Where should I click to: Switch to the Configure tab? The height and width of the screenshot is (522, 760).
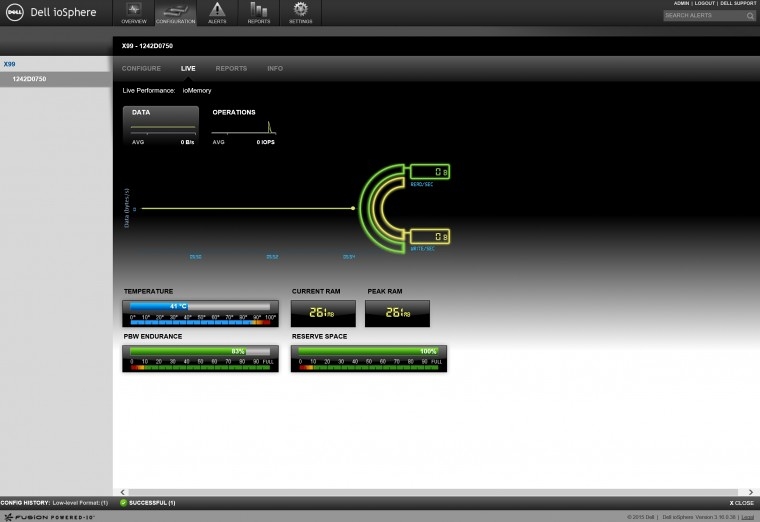tap(141, 68)
